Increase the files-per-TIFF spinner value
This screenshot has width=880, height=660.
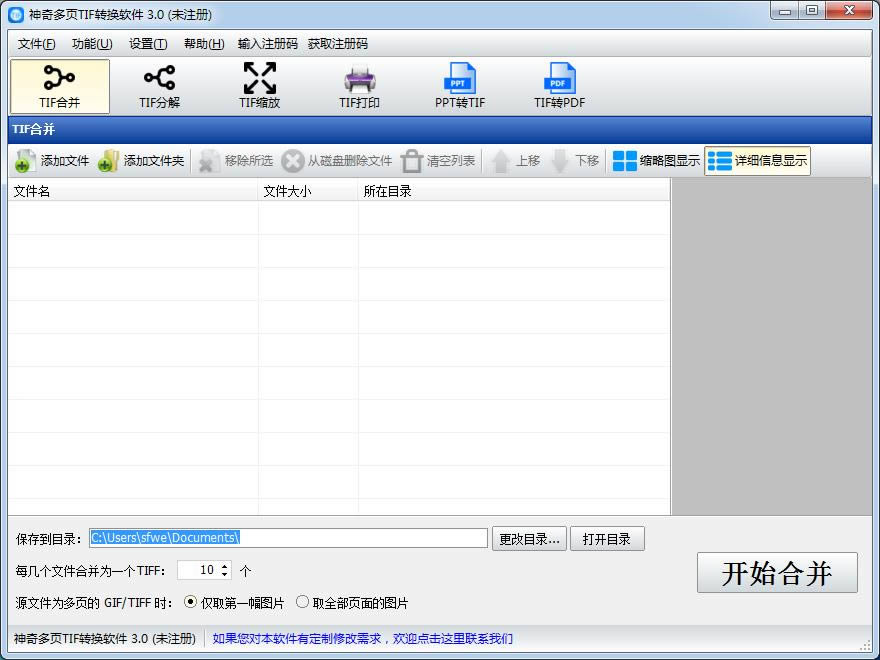(224, 566)
